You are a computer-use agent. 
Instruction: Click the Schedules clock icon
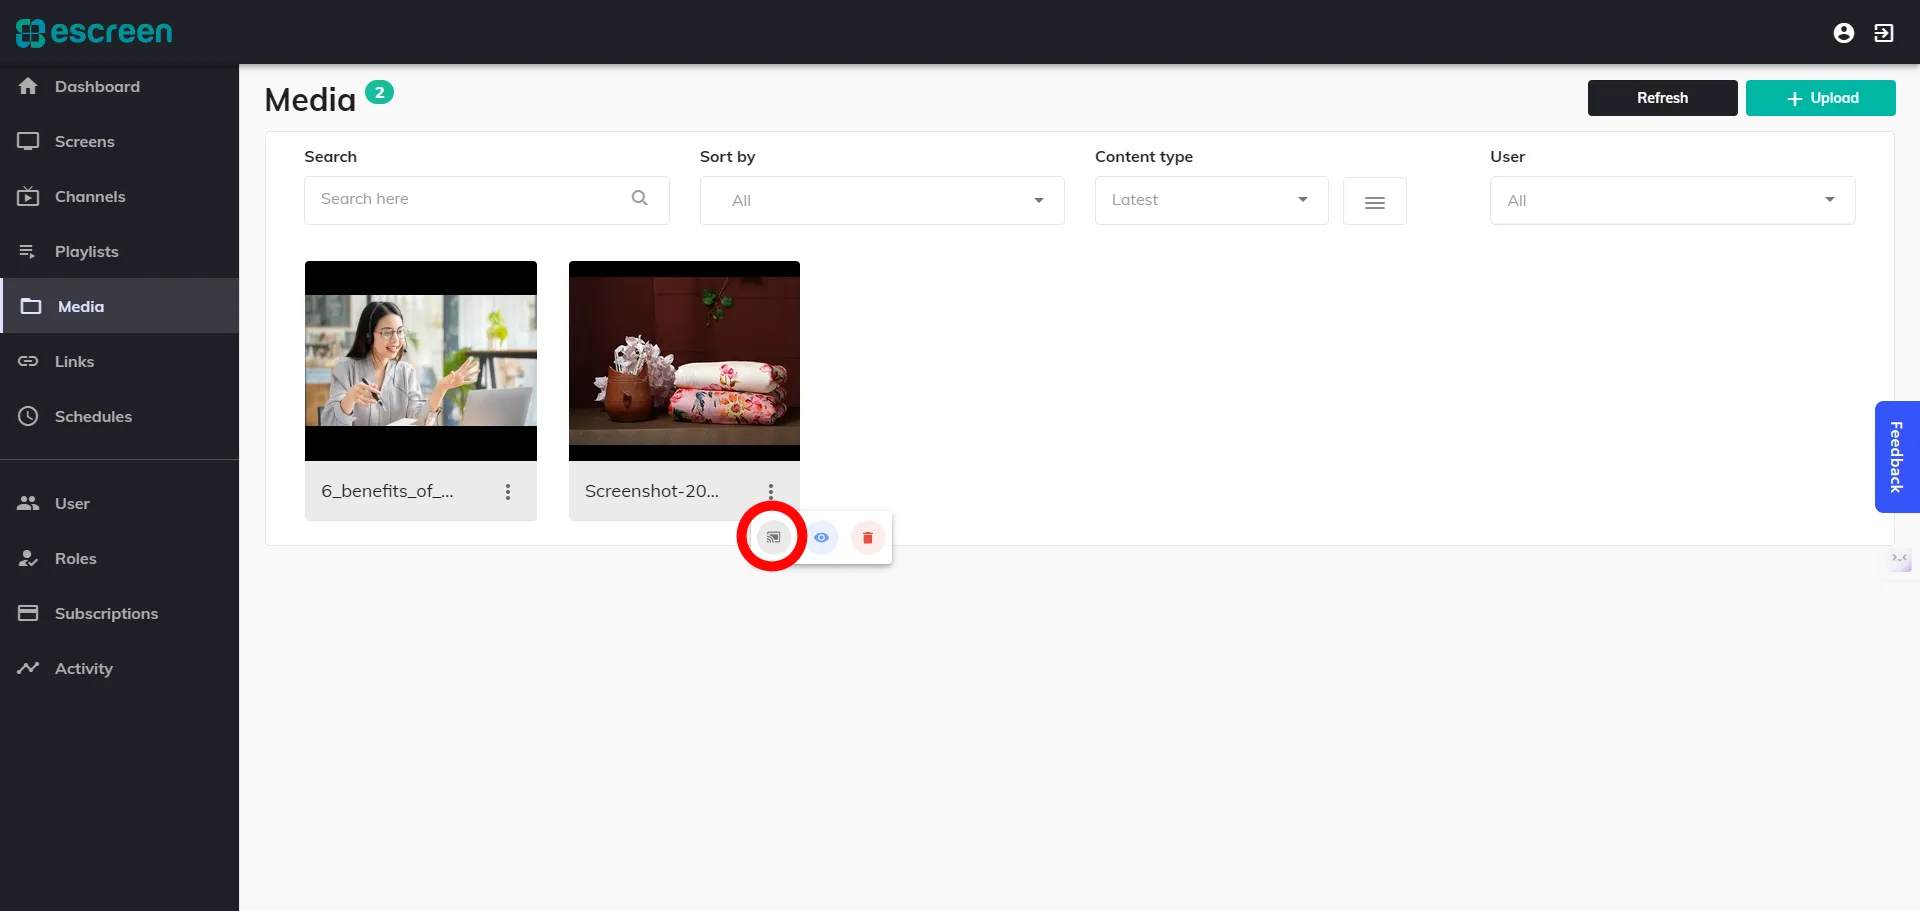28,416
